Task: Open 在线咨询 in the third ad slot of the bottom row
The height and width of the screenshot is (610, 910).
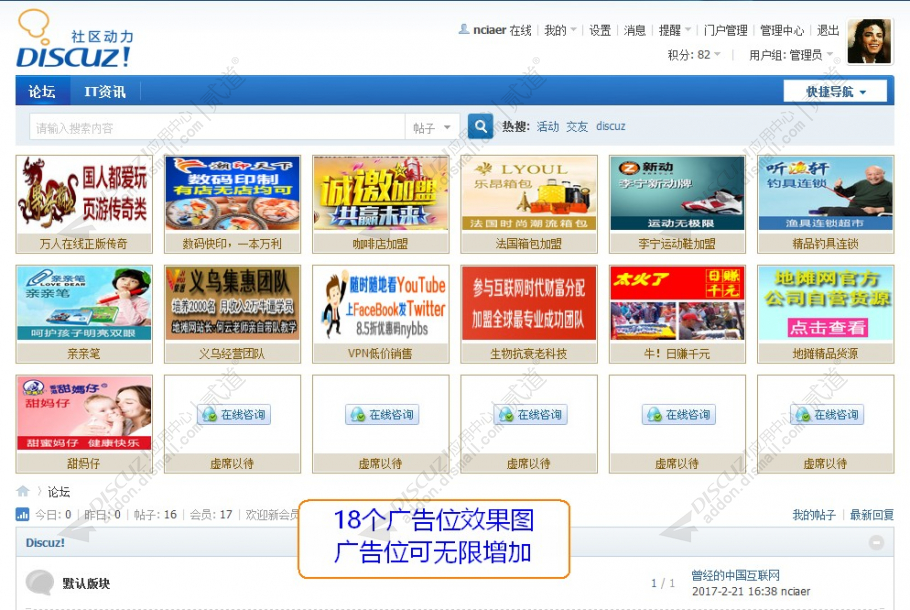Action: point(382,414)
